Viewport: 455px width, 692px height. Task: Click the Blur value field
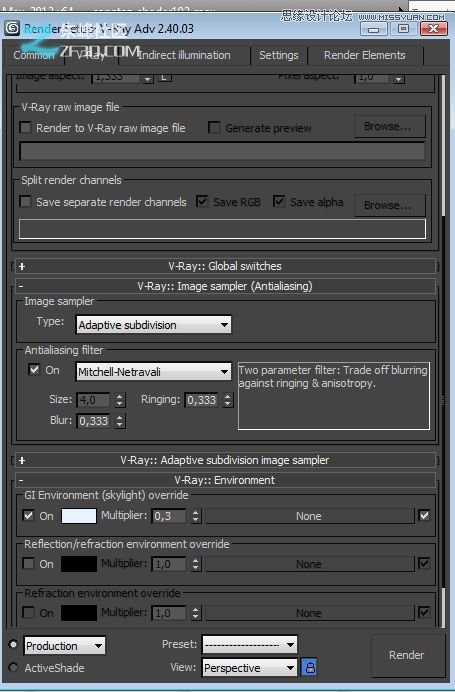(94, 421)
